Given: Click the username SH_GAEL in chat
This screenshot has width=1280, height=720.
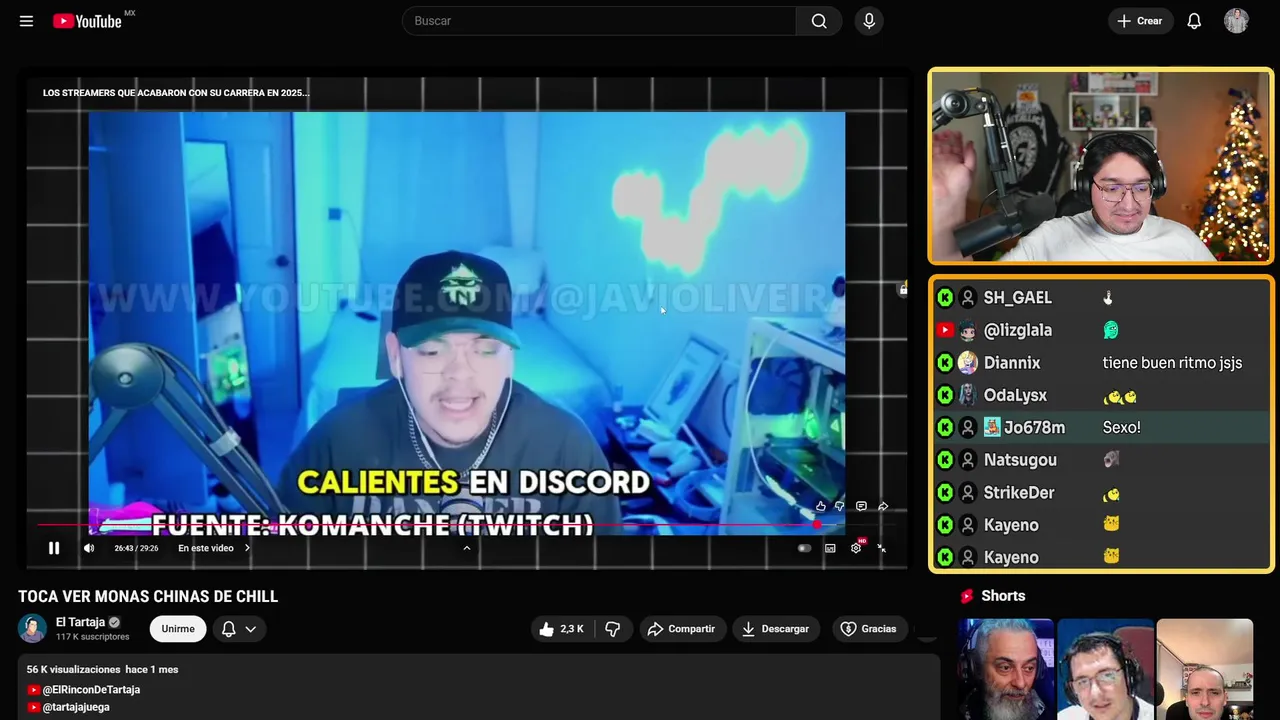Looking at the screenshot, I should [1017, 298].
